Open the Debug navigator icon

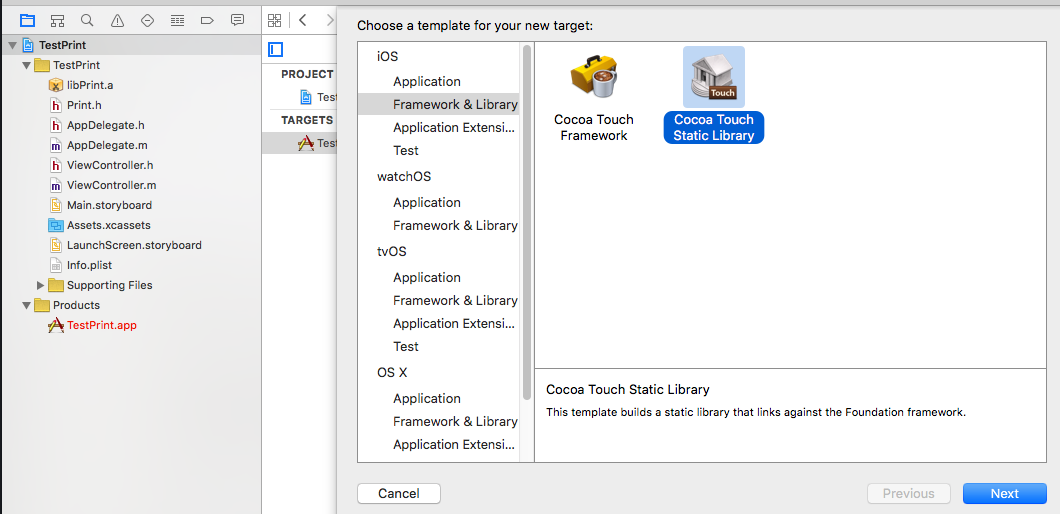point(177,20)
